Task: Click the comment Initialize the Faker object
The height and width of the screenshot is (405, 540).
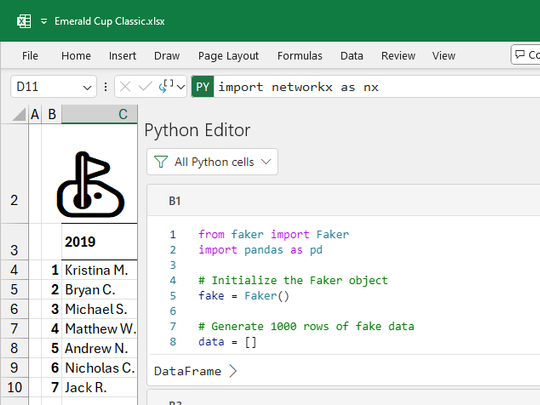Action: (x=293, y=280)
